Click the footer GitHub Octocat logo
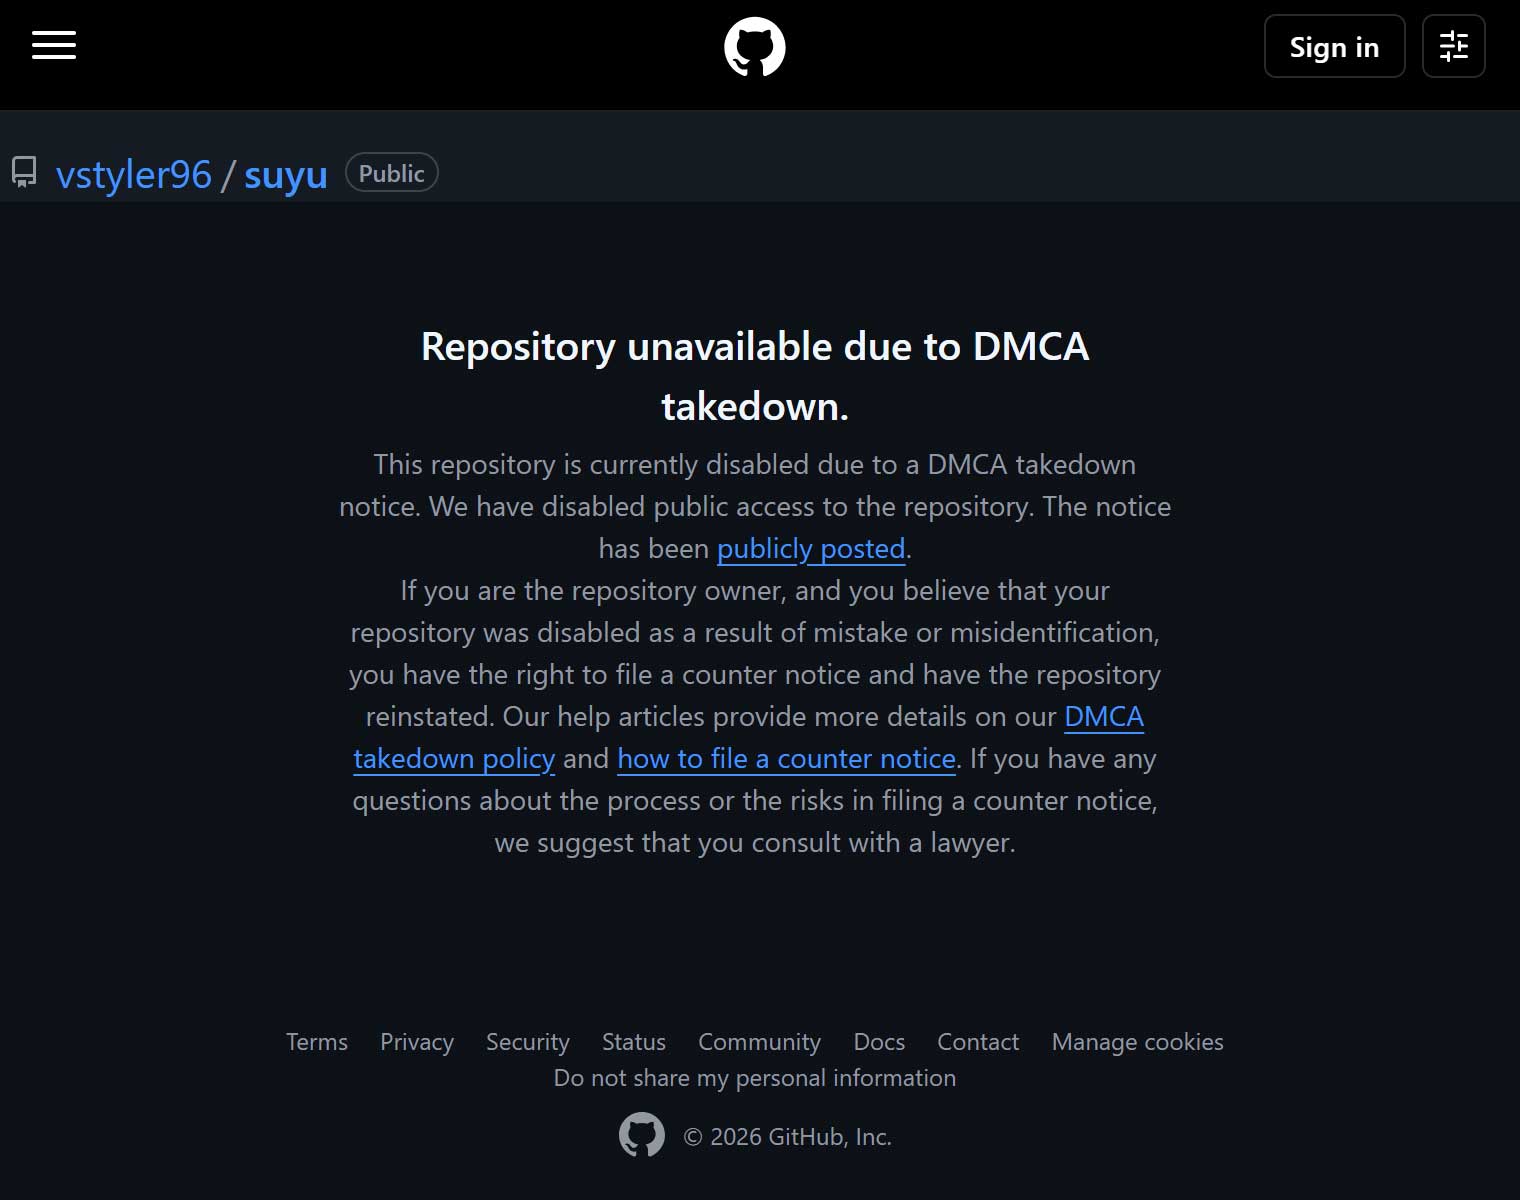 (x=642, y=1135)
